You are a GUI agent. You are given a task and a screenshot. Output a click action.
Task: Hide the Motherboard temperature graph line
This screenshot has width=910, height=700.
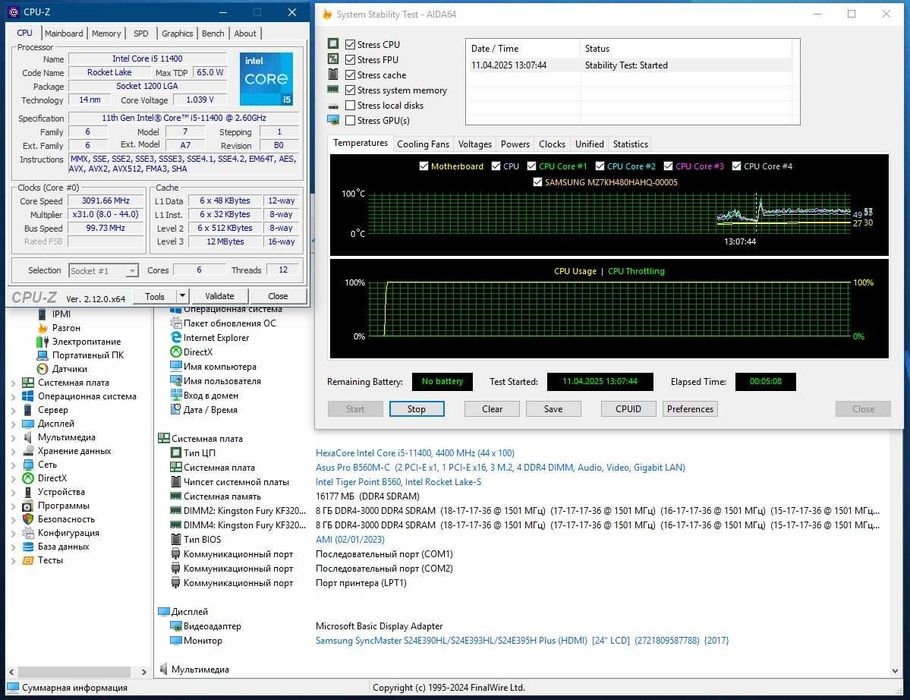pyautogui.click(x=424, y=166)
